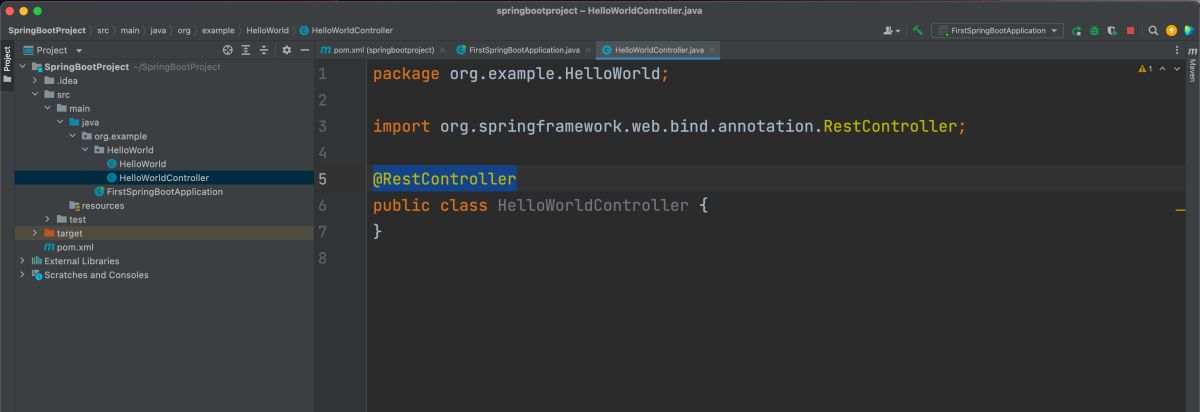Stop the running application with red square

1130,31
